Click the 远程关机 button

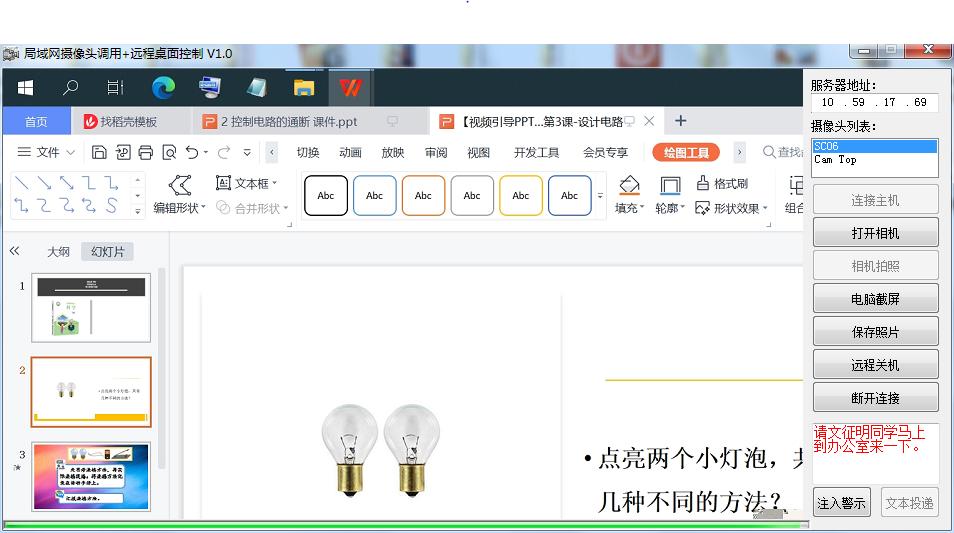[x=876, y=364]
